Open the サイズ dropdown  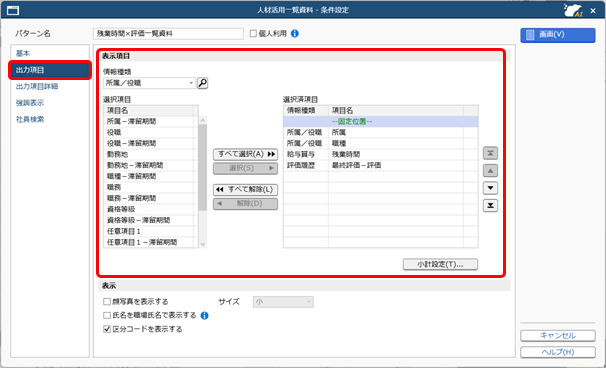click(x=283, y=302)
